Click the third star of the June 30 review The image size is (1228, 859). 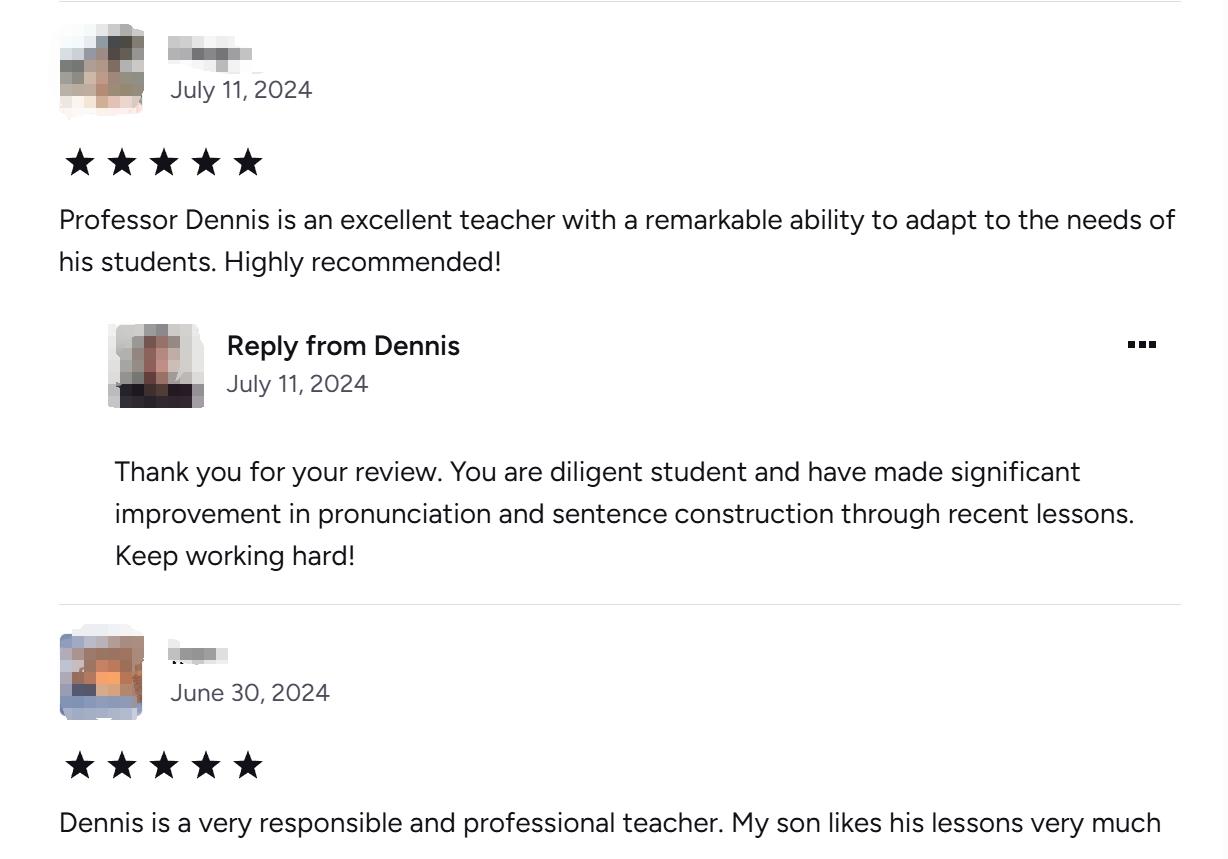pos(163,766)
